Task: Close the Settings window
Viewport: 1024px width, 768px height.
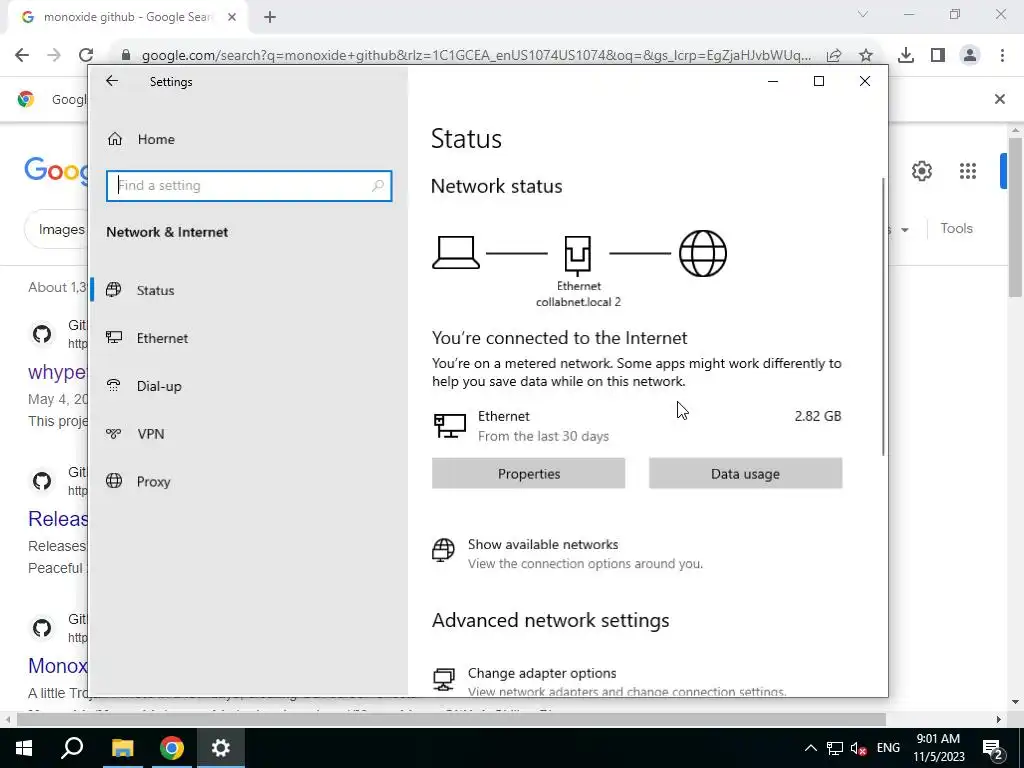Action: pos(865,81)
